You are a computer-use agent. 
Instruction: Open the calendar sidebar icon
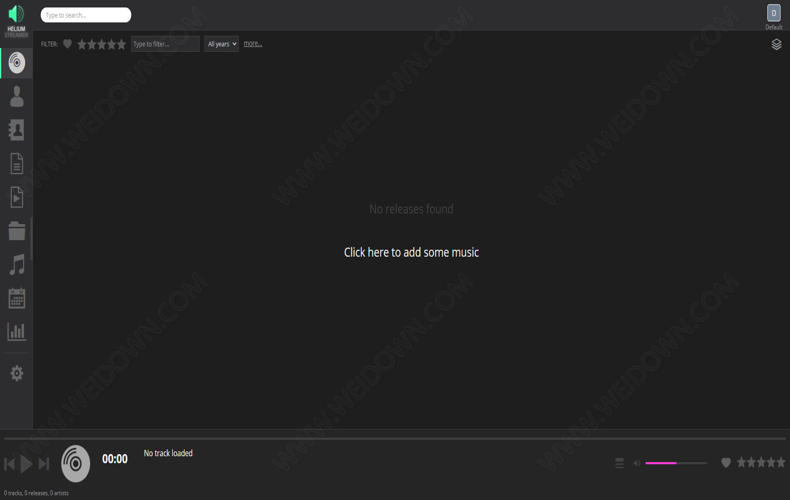click(x=17, y=298)
